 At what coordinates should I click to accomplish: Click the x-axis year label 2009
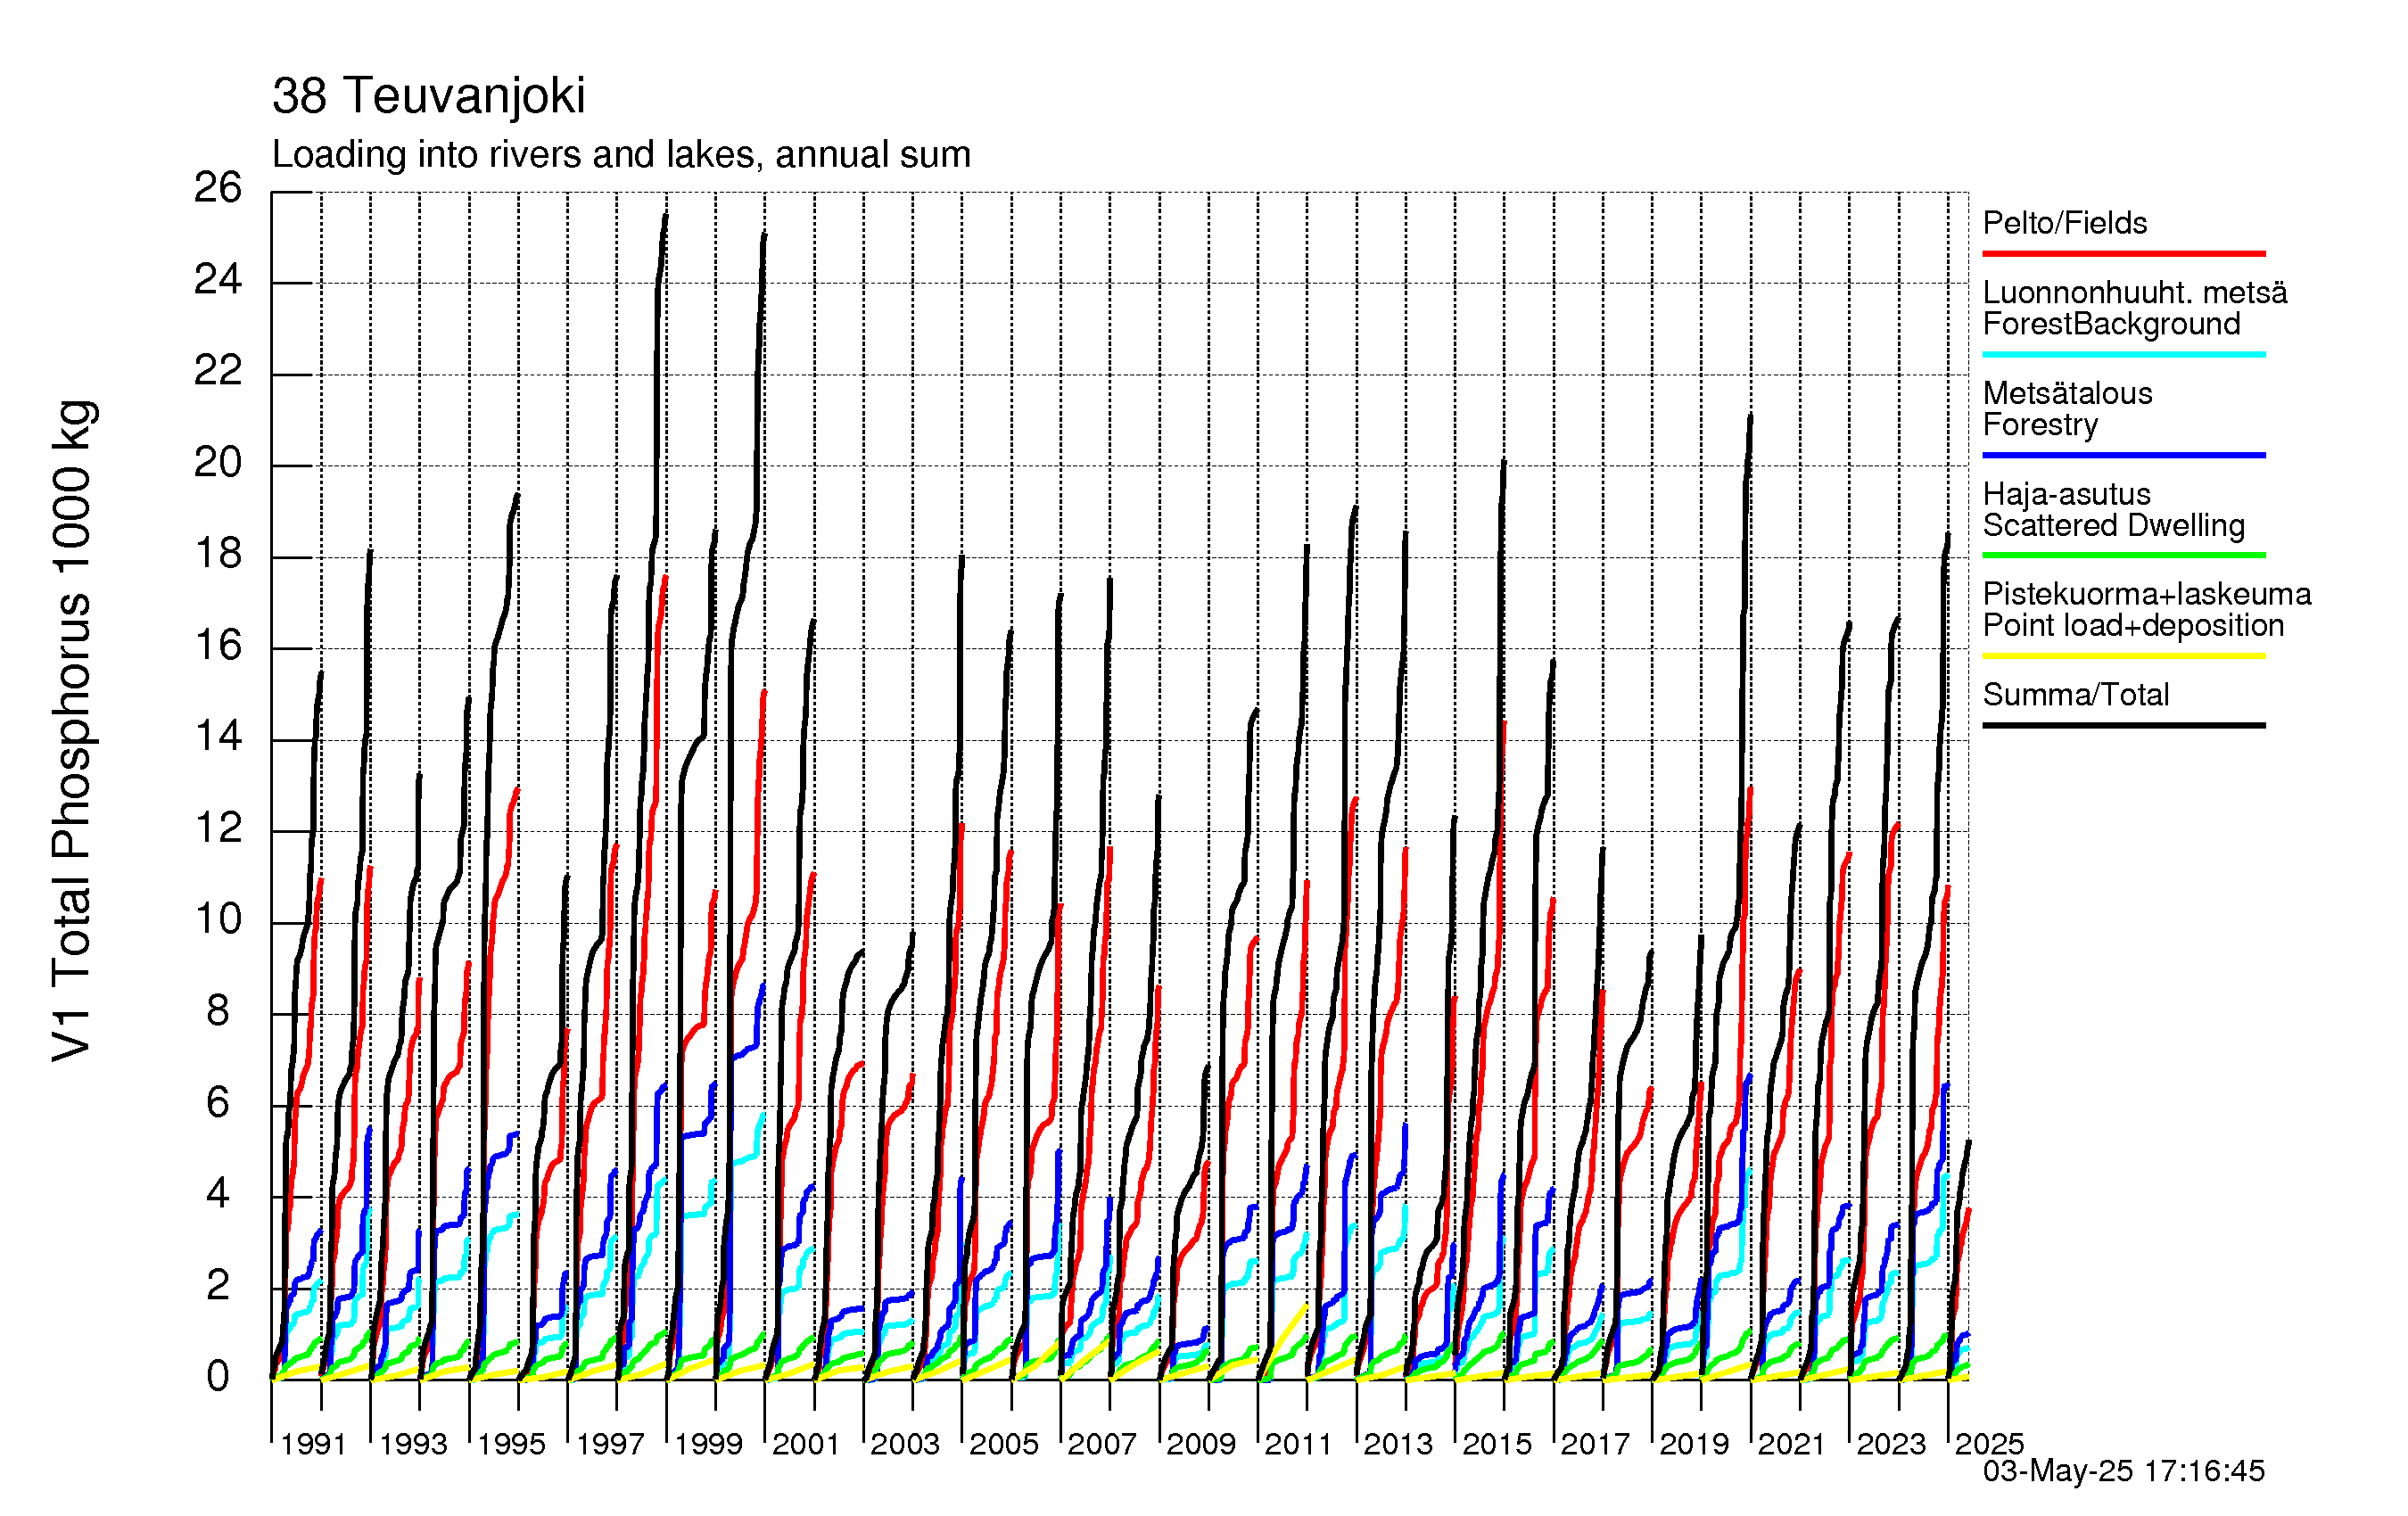(1201, 1444)
